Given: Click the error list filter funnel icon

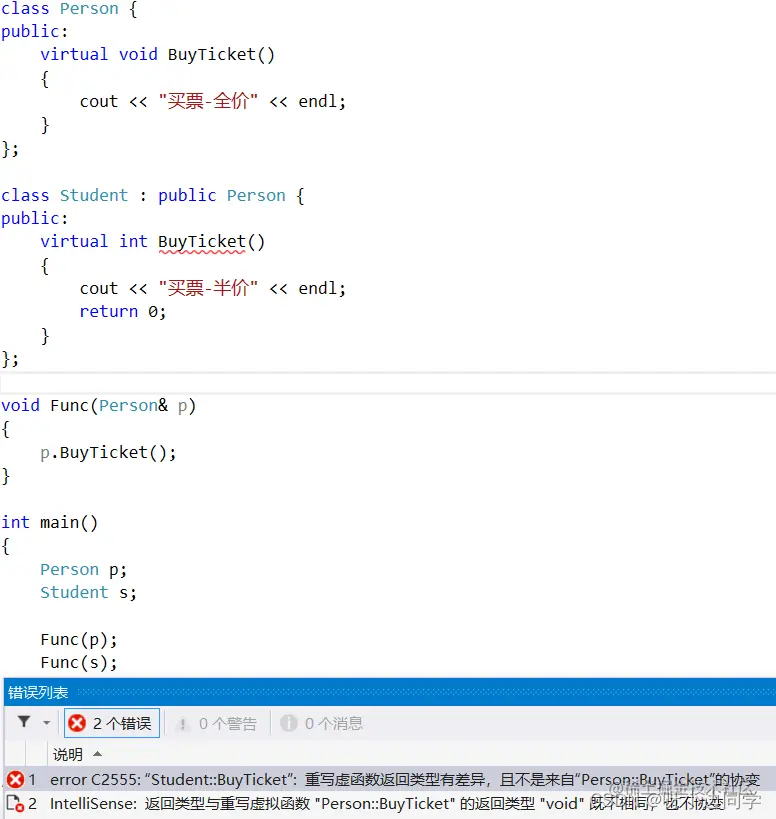Looking at the screenshot, I should tap(24, 722).
